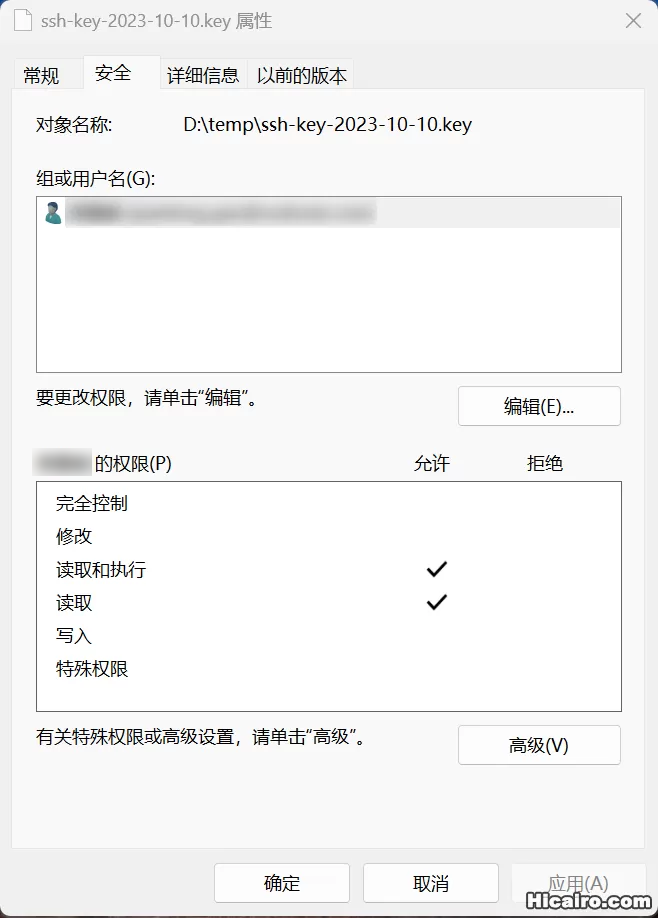Apply changes with the 应用(A) button
Image resolution: width=658 pixels, height=918 pixels.
click(x=578, y=883)
